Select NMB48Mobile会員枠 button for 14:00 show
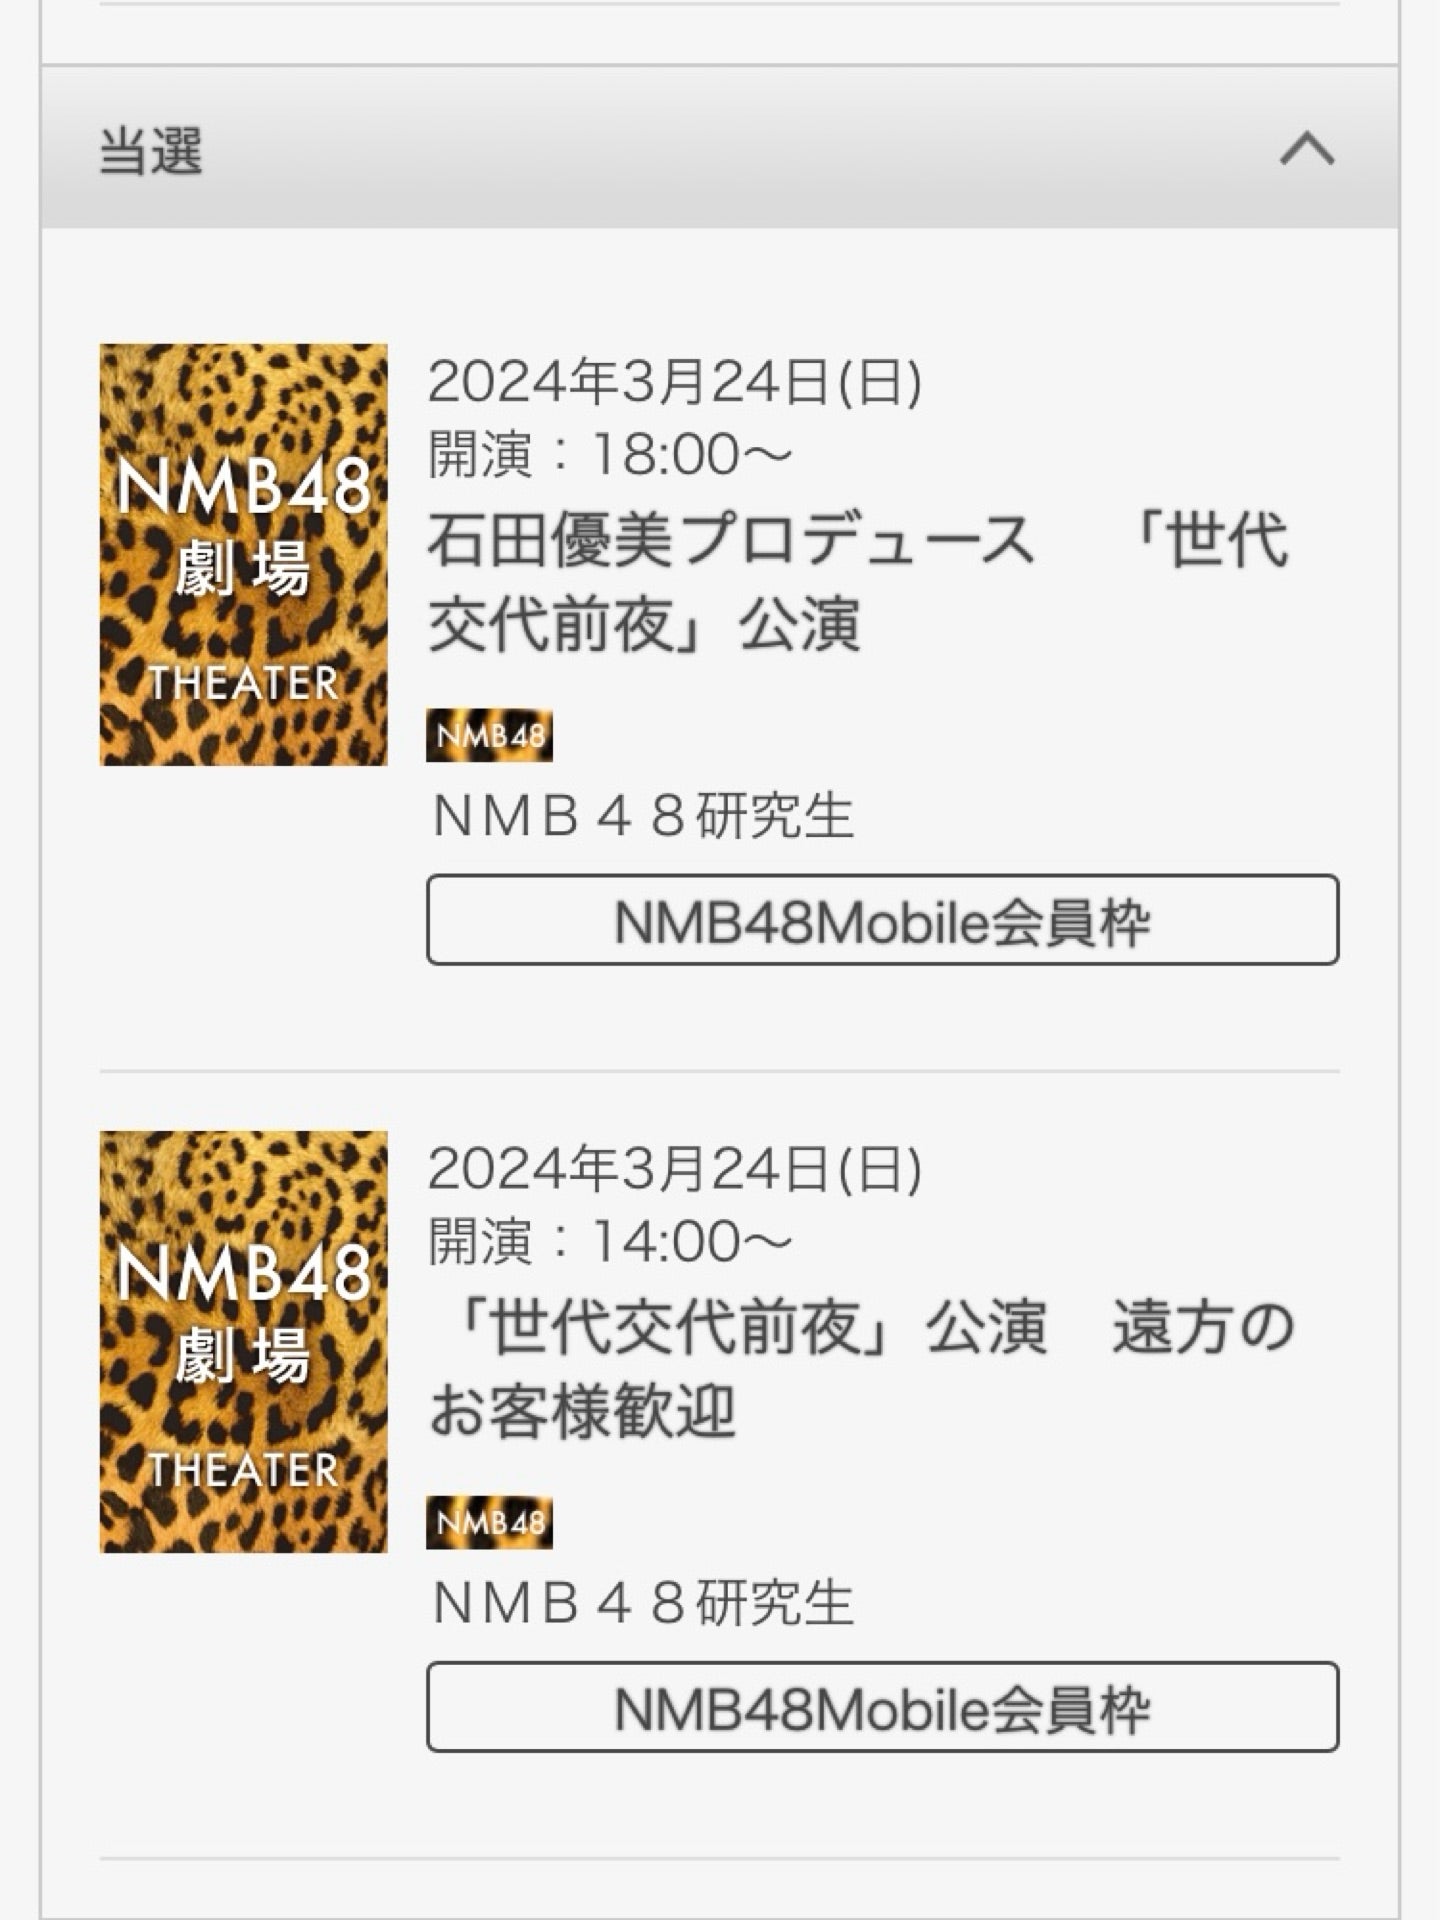Screen dimensions: 1440x1920 pos(882,1707)
